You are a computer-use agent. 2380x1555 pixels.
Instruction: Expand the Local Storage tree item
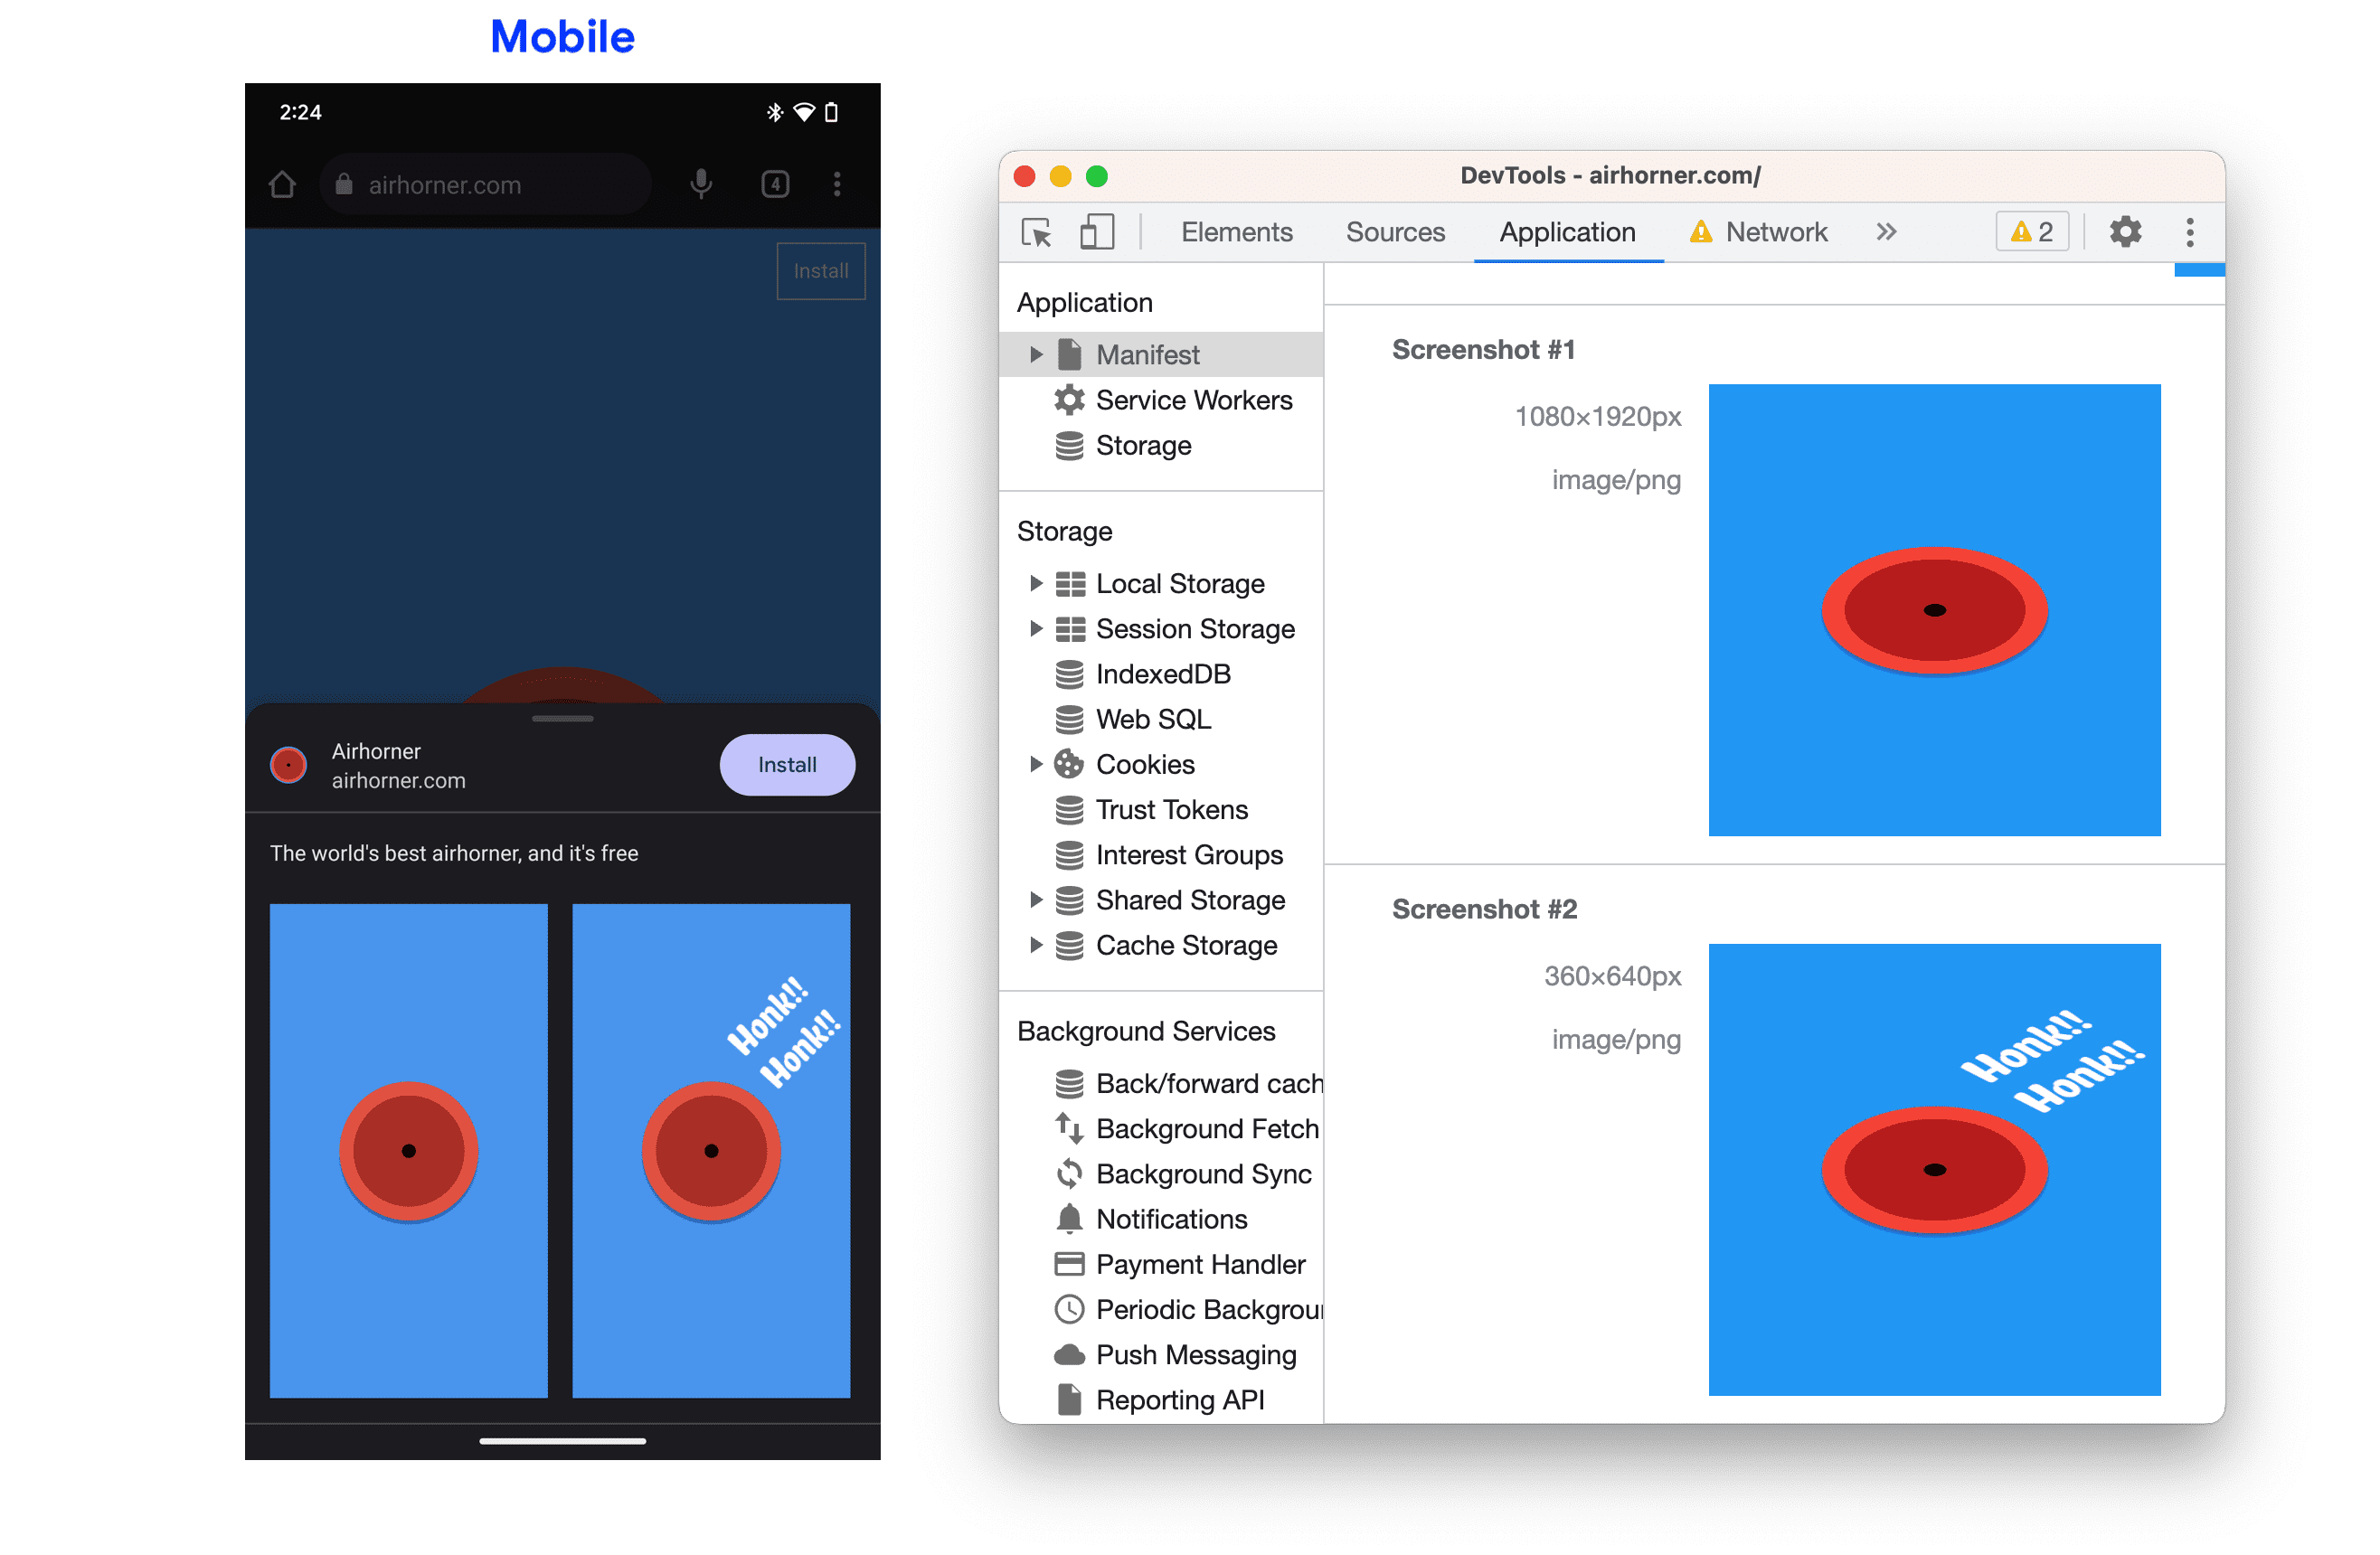click(x=1036, y=583)
